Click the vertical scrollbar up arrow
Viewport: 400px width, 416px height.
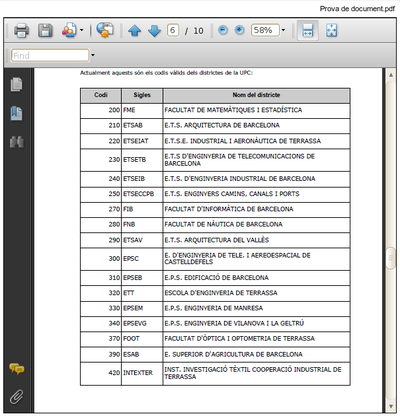391,75
